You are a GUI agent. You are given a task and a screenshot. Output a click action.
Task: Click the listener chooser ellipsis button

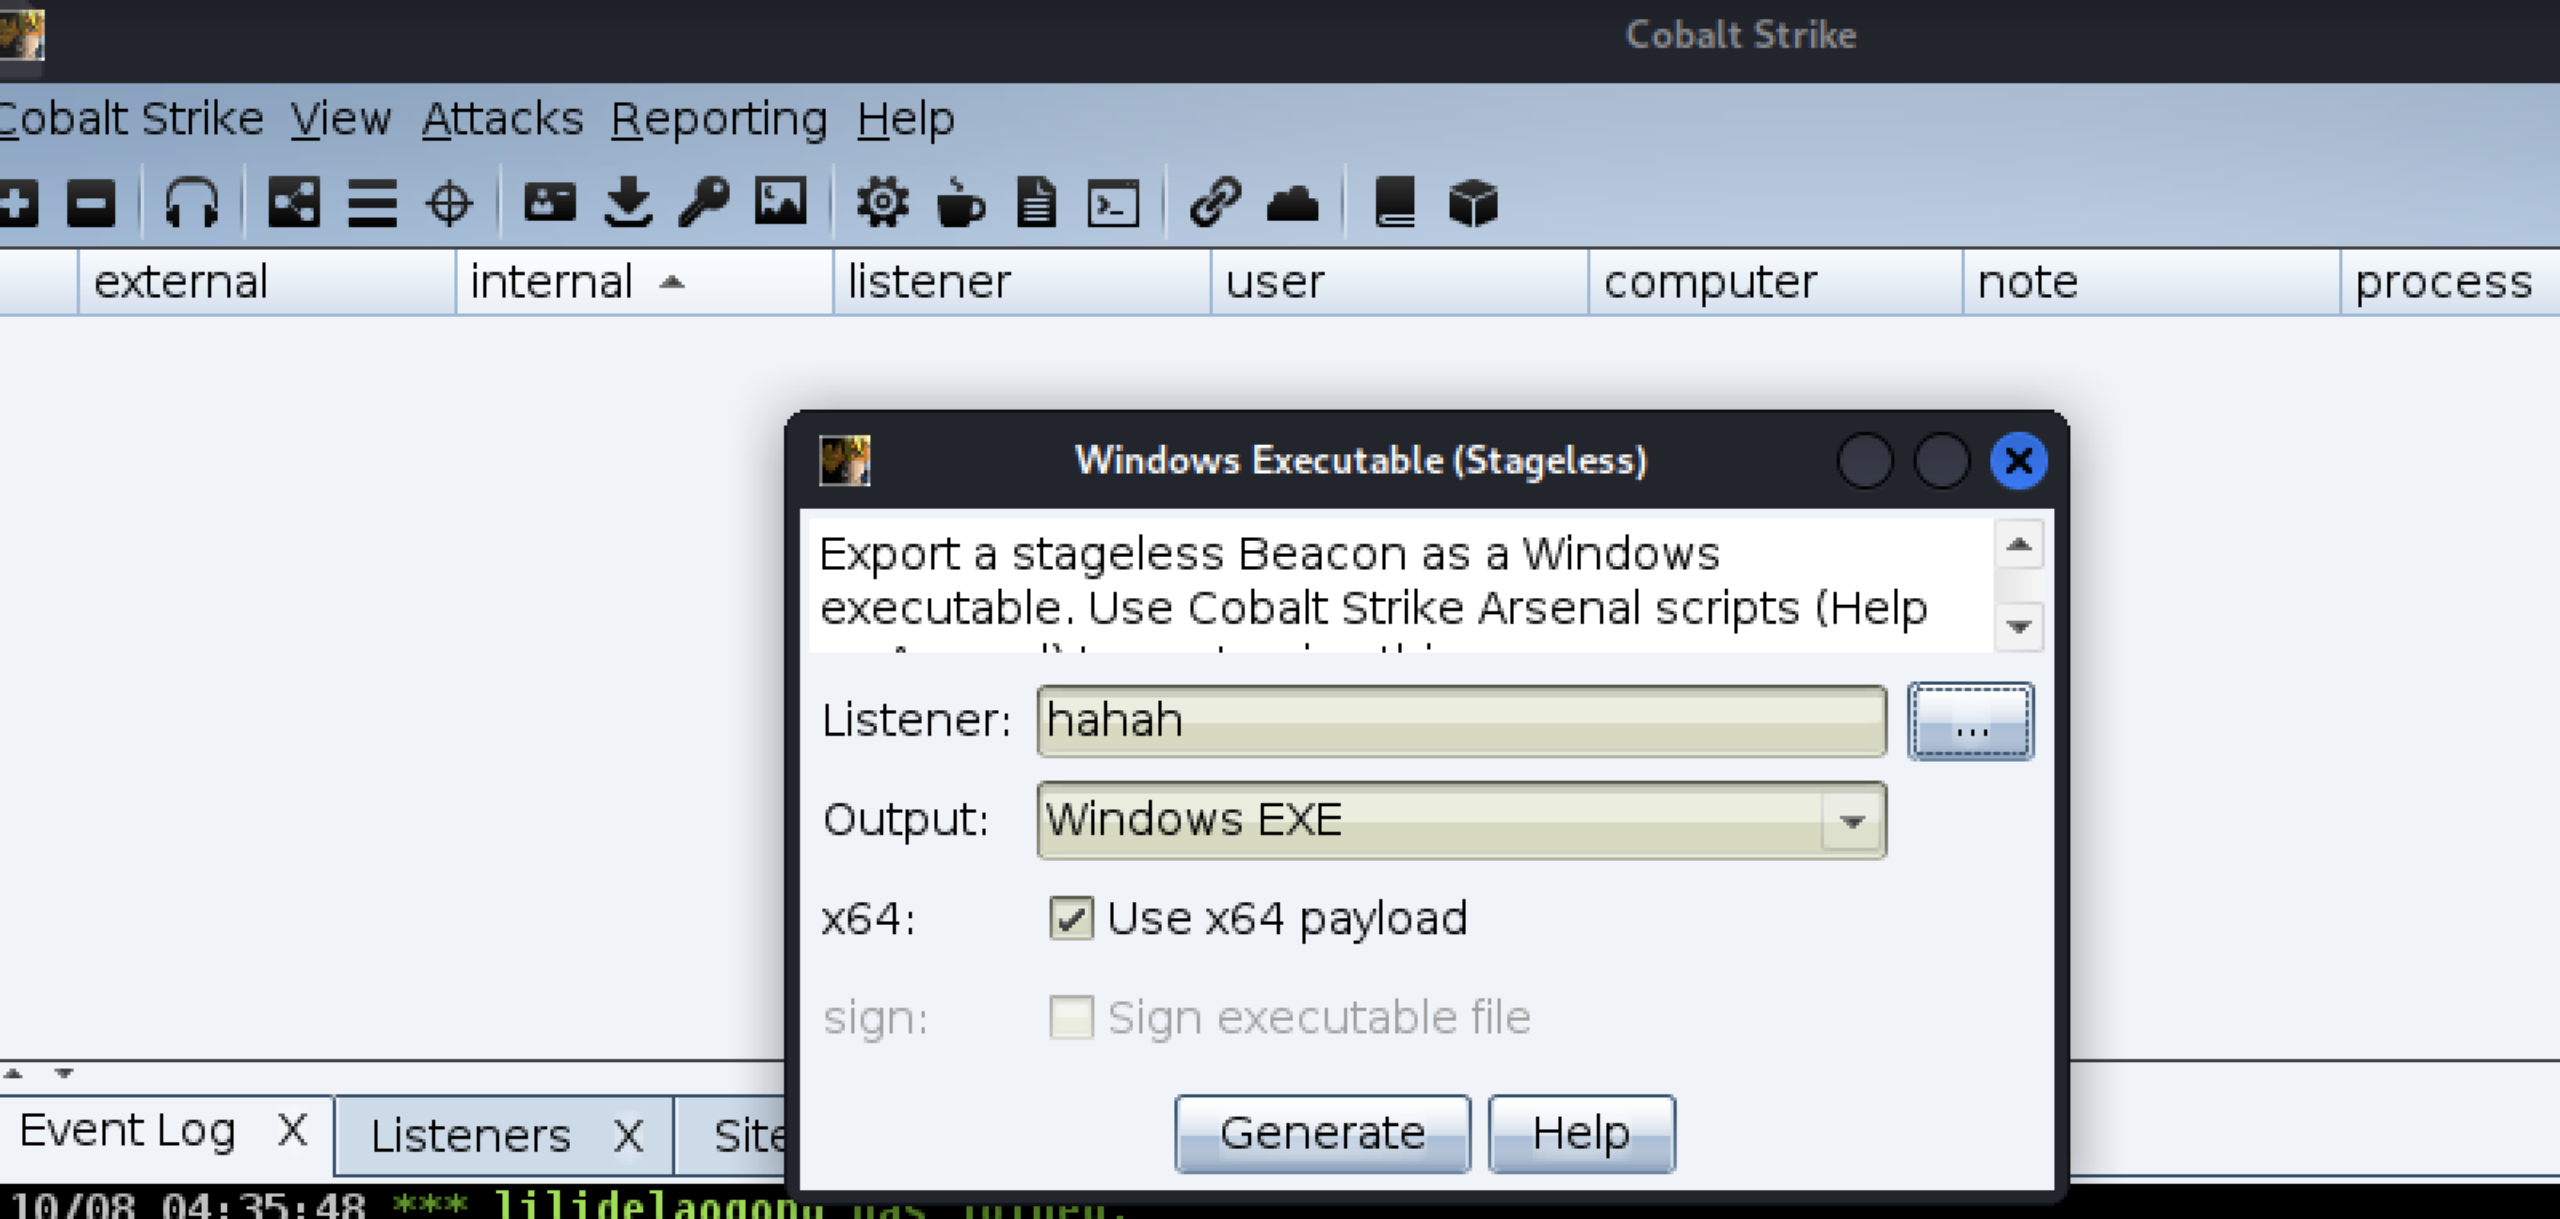click(1971, 722)
